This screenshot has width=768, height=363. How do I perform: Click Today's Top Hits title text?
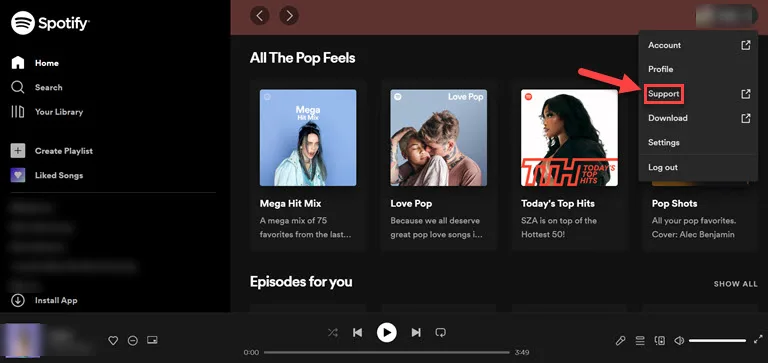(x=557, y=203)
